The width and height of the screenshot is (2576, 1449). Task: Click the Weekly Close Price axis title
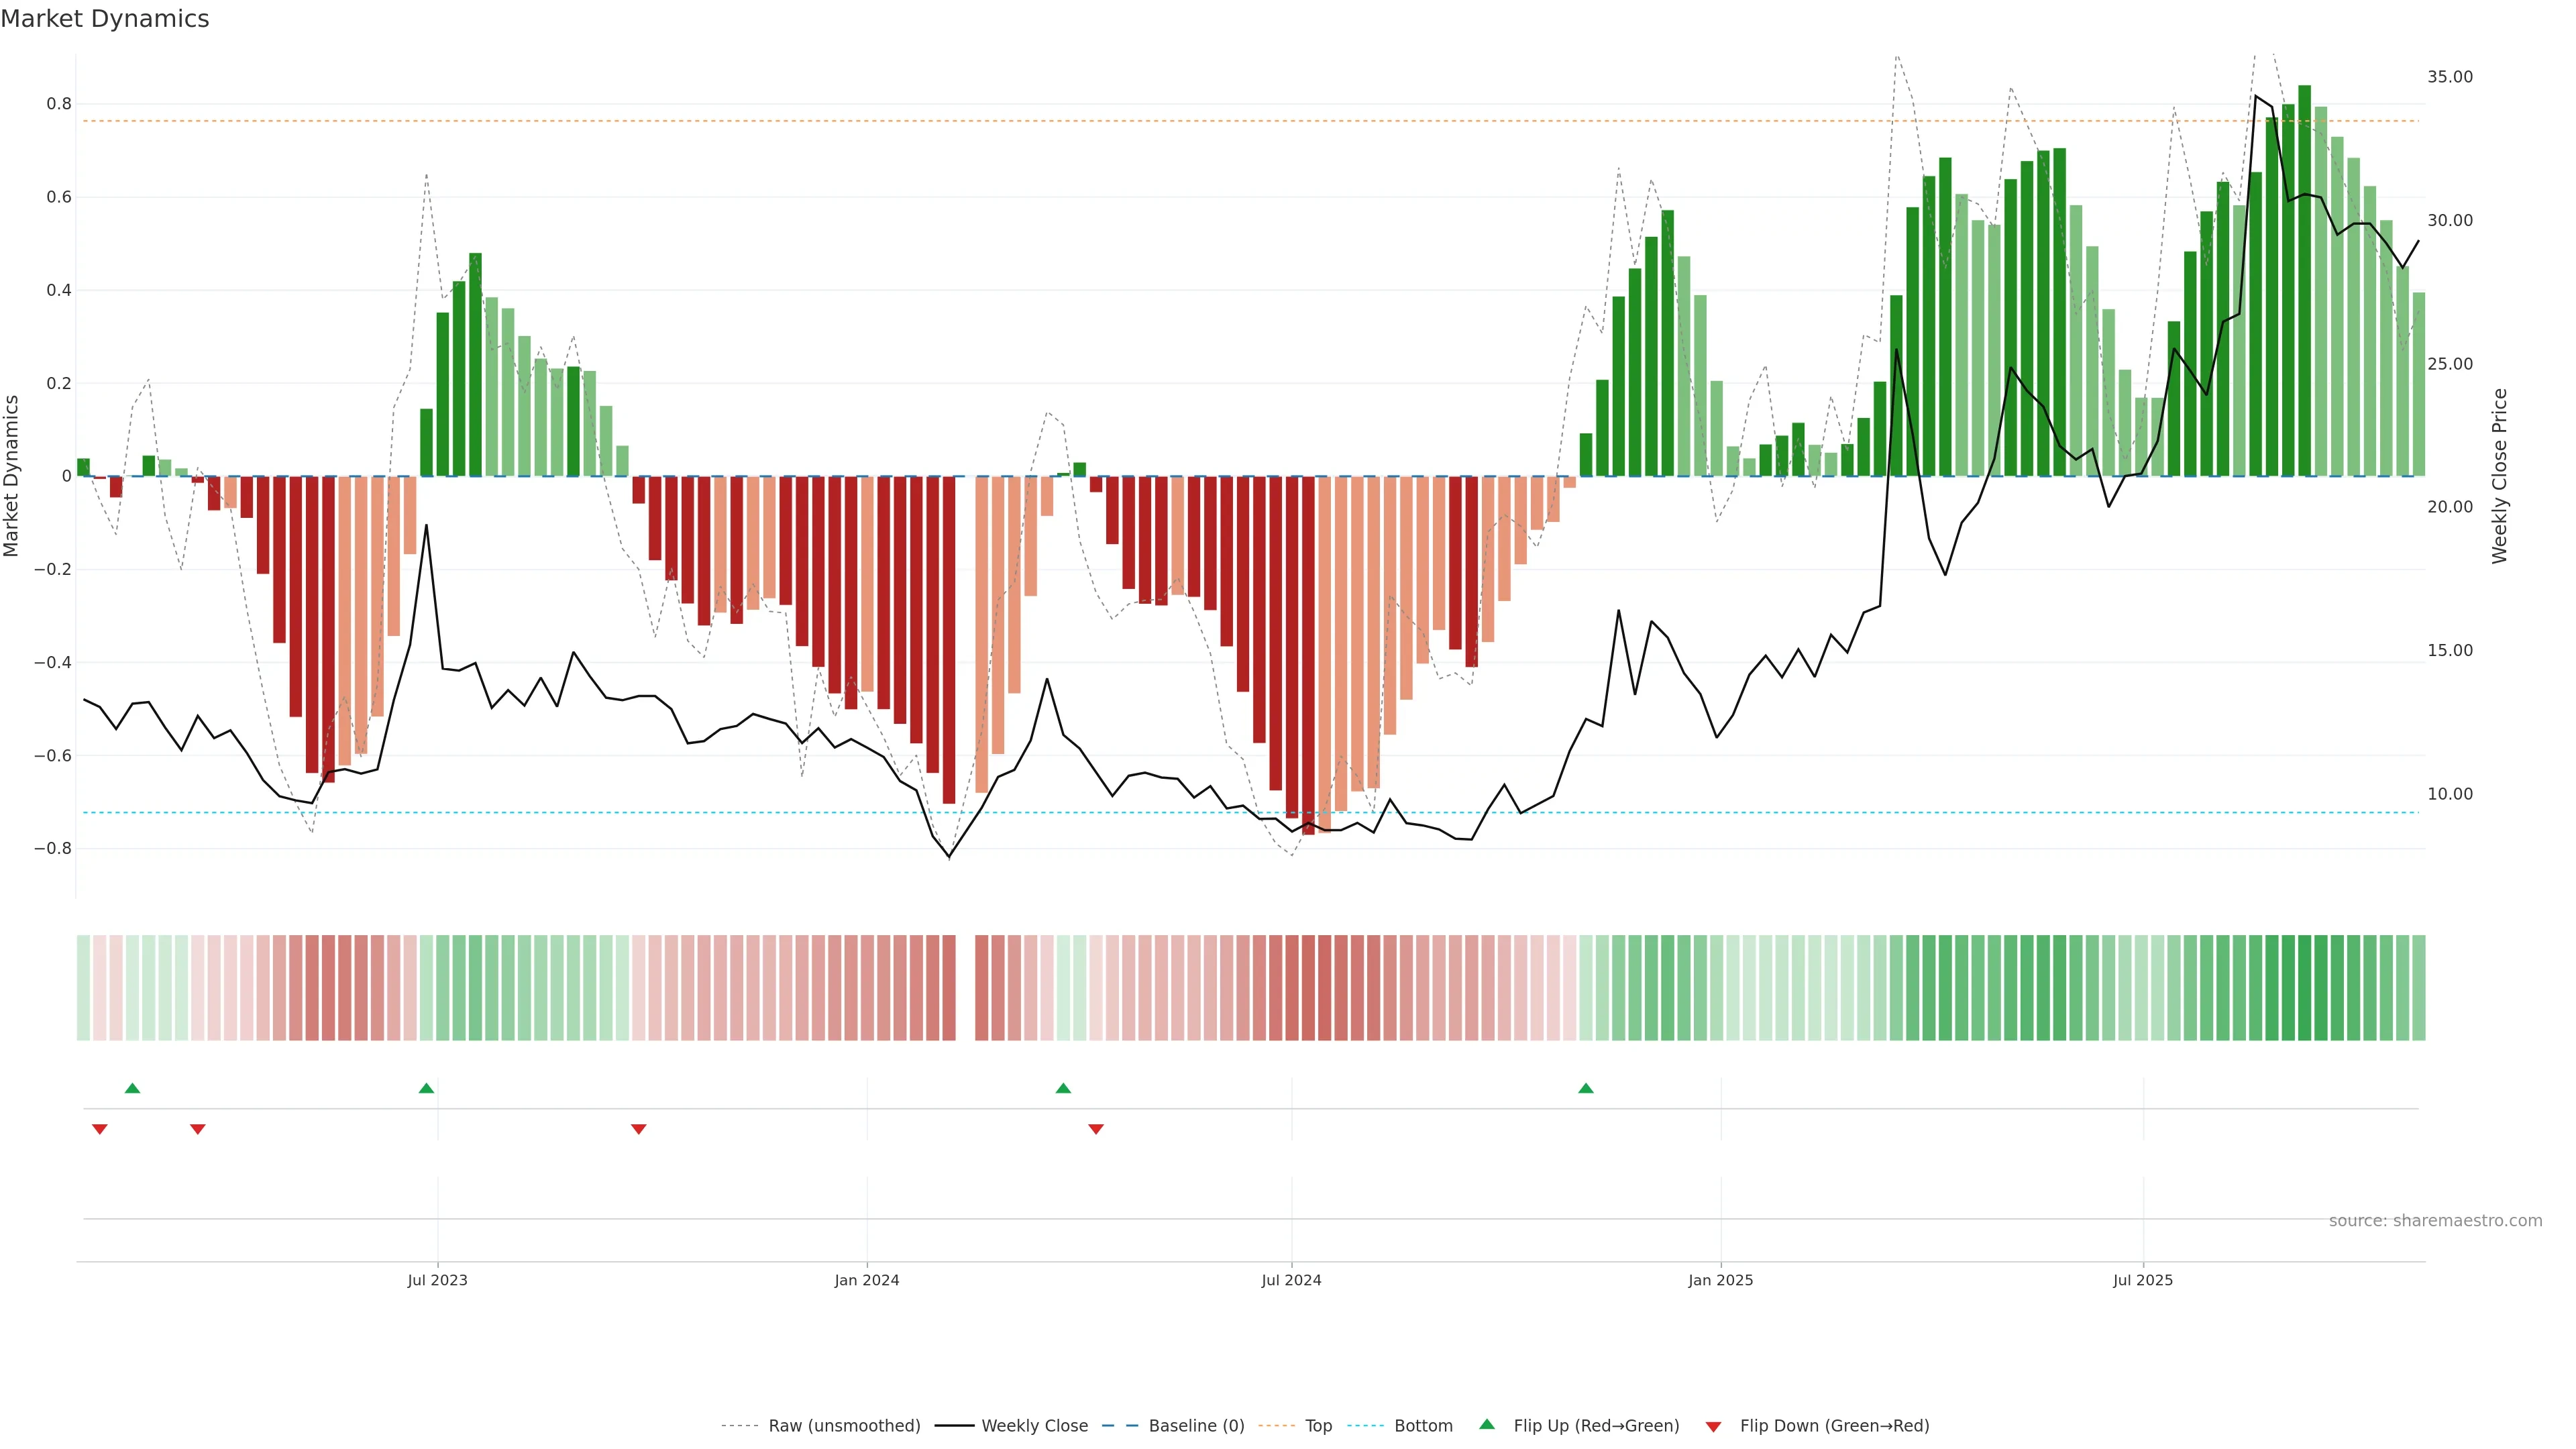[x=2499, y=476]
